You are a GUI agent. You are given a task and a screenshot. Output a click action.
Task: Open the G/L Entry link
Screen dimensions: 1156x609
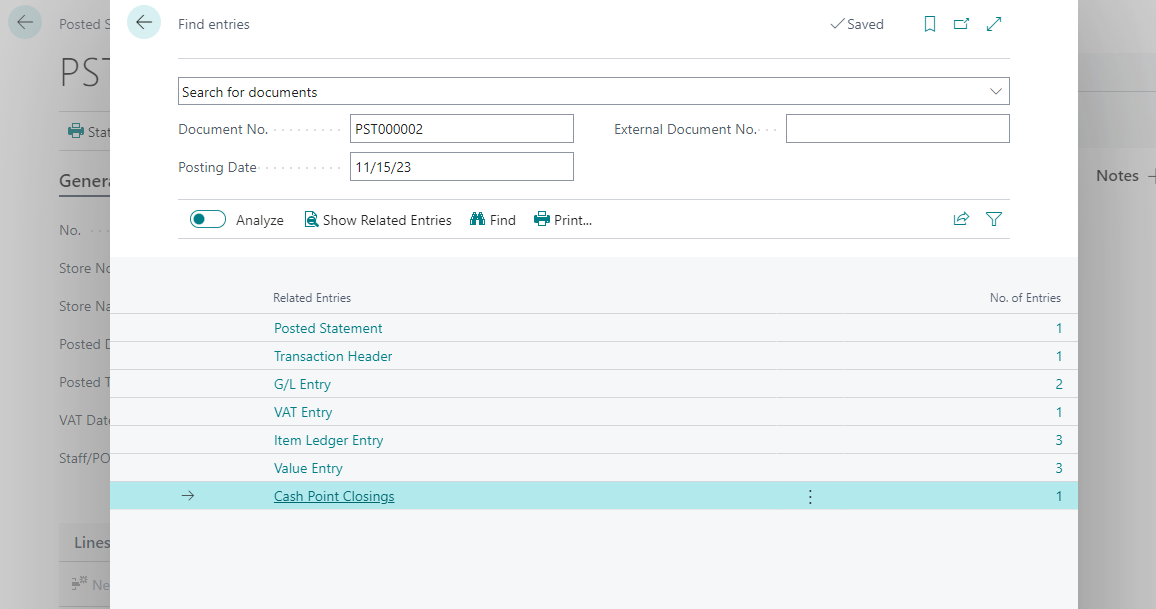tap(302, 384)
